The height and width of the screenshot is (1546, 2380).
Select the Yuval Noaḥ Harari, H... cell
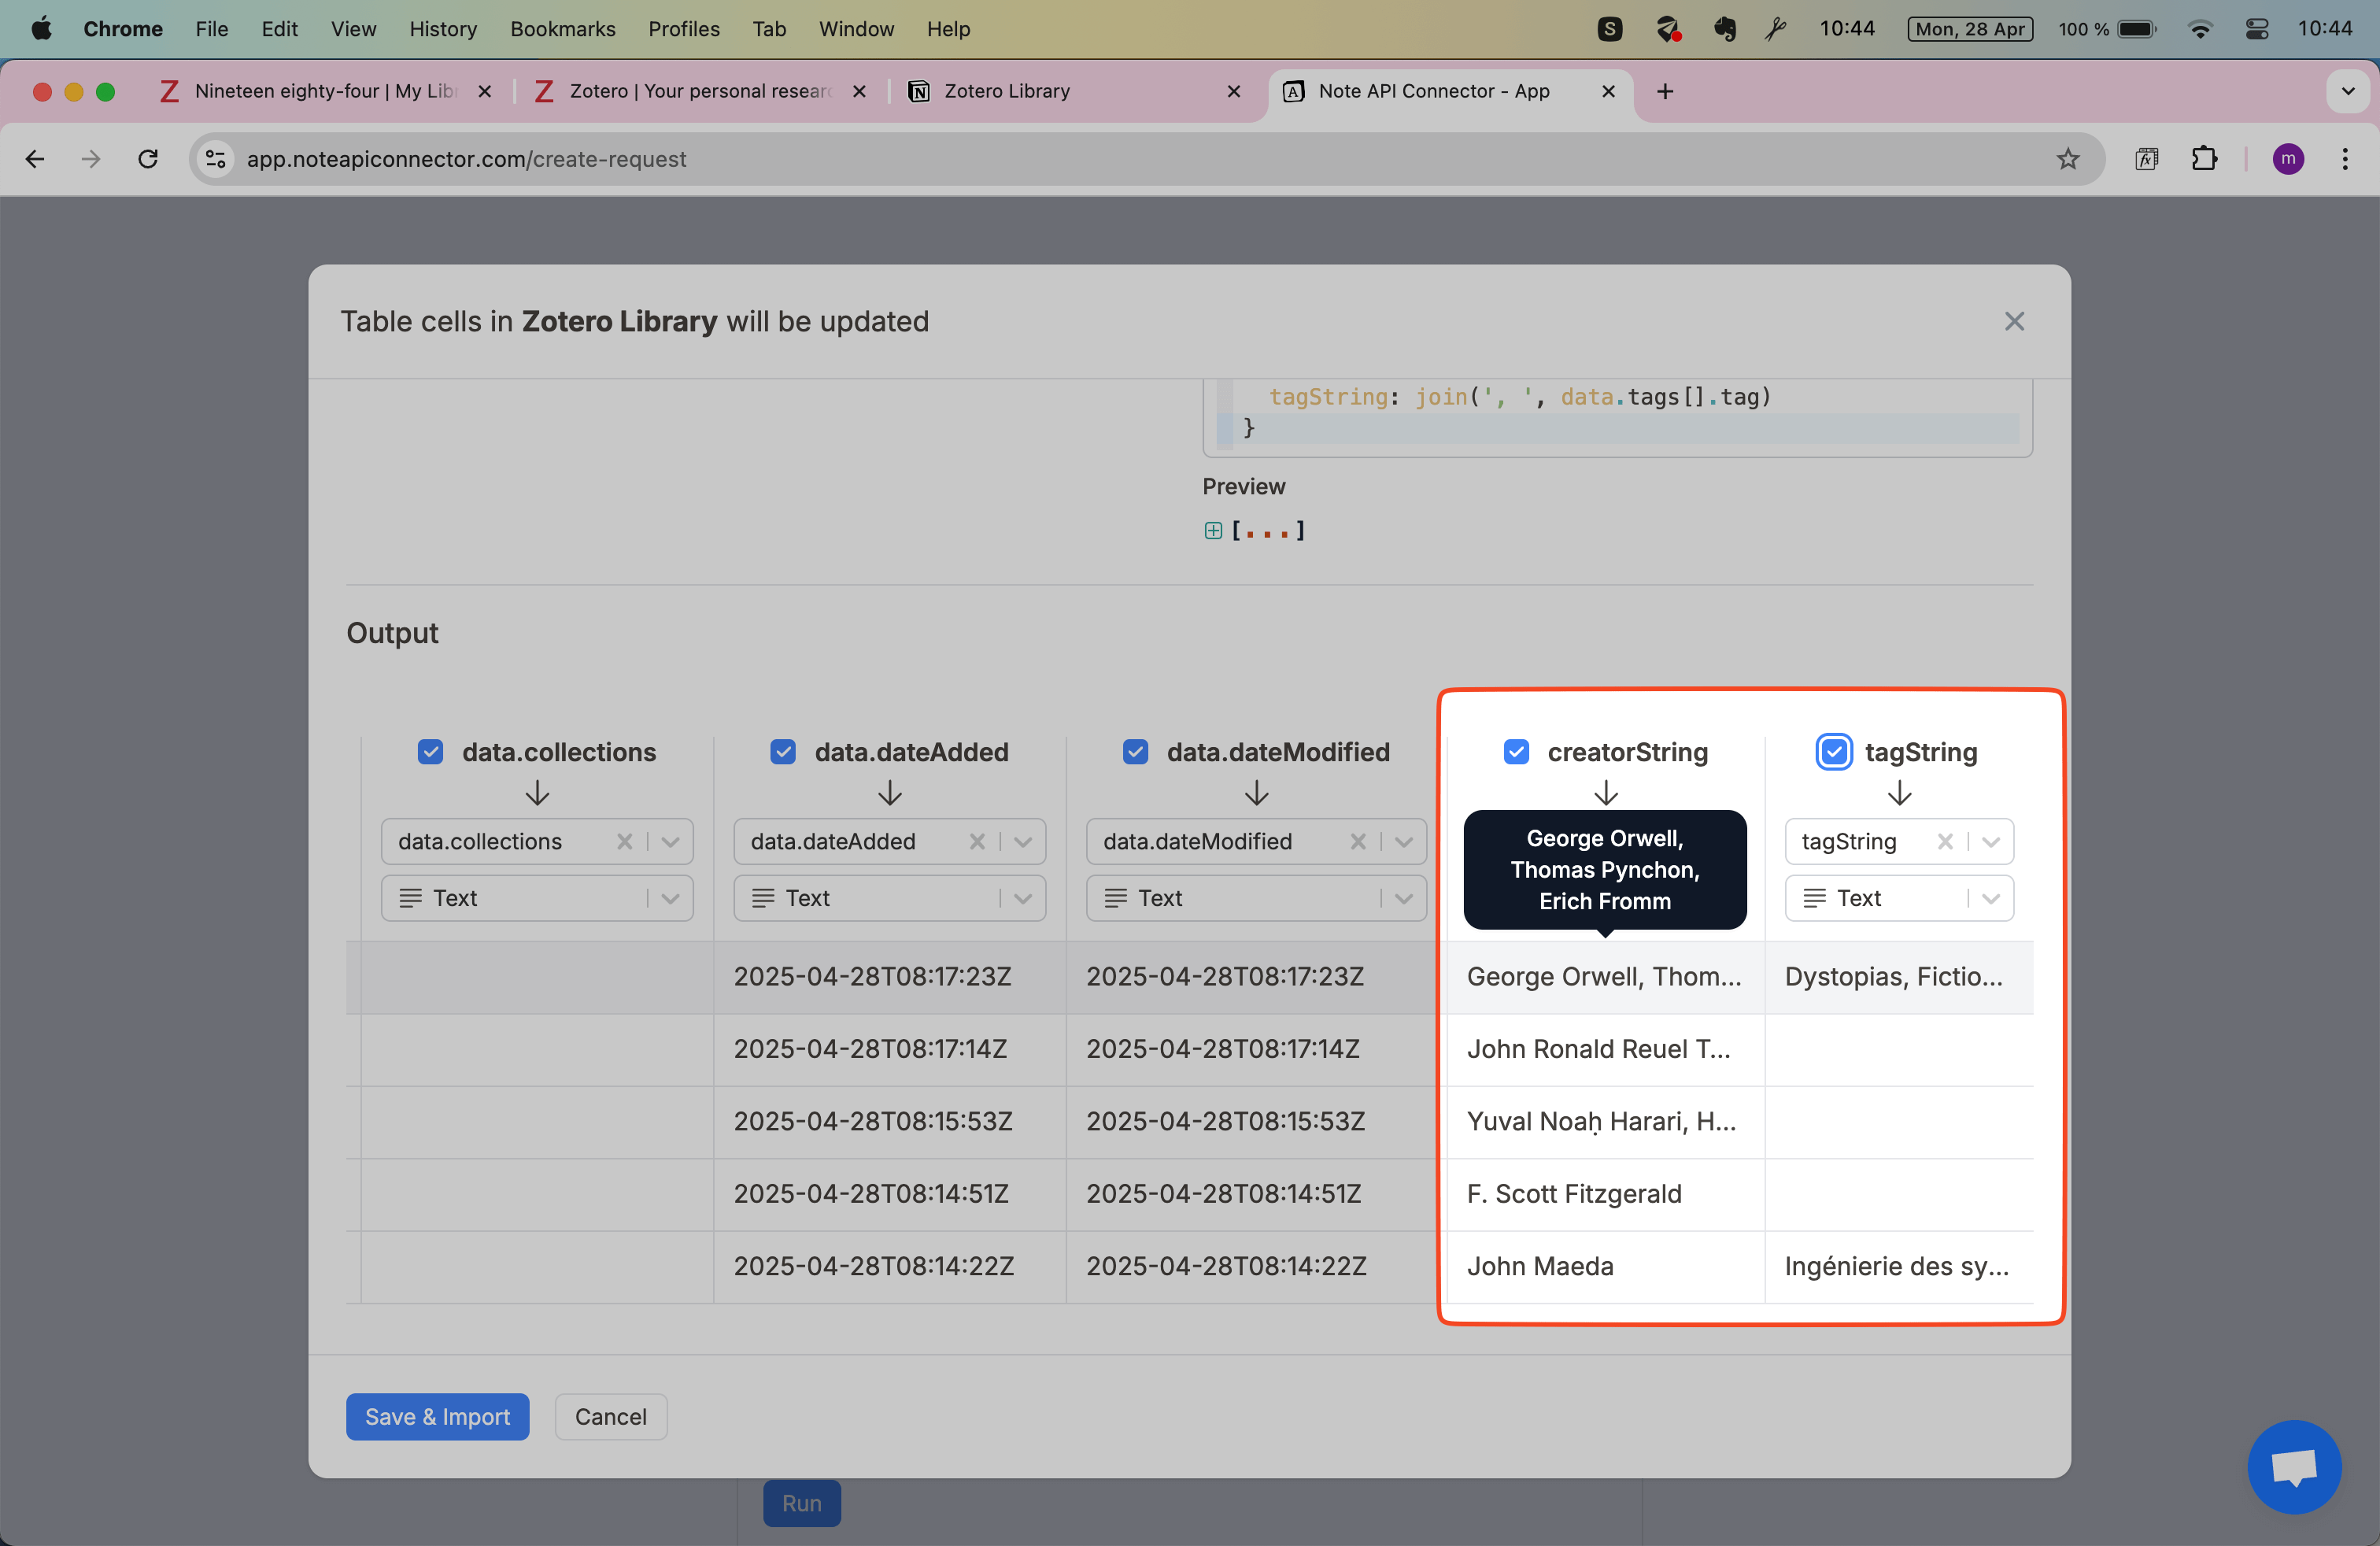(x=1605, y=1121)
